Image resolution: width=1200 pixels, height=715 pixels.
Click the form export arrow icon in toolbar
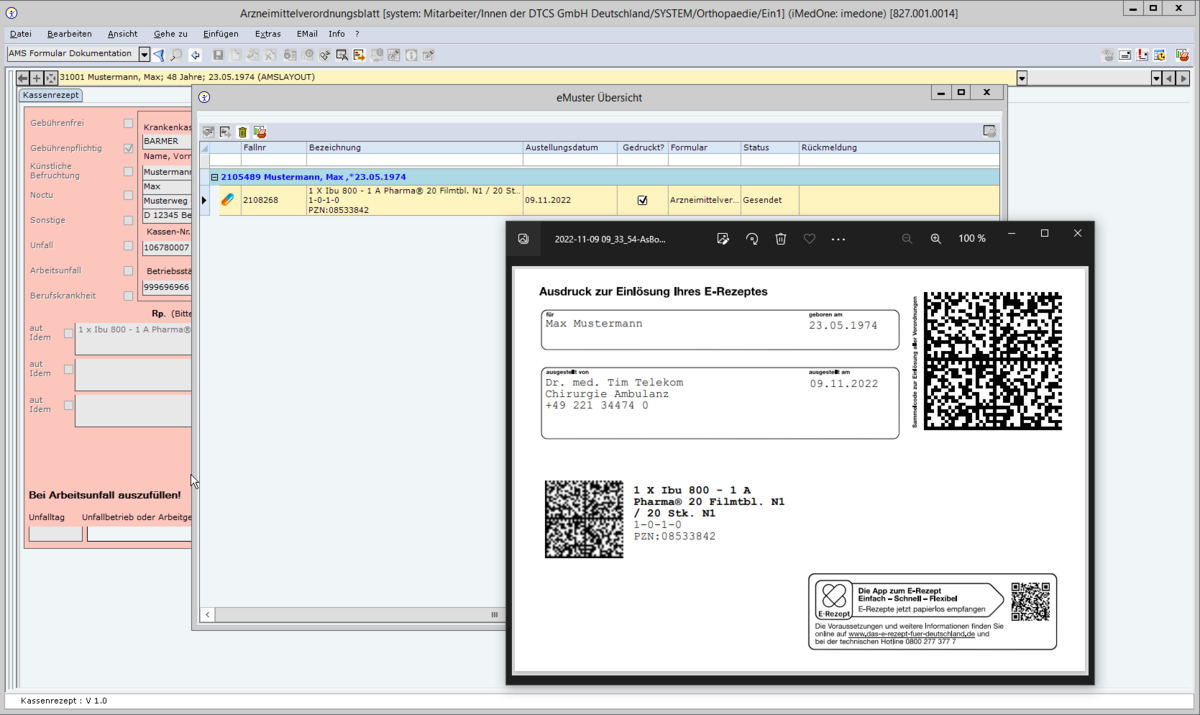[359, 55]
